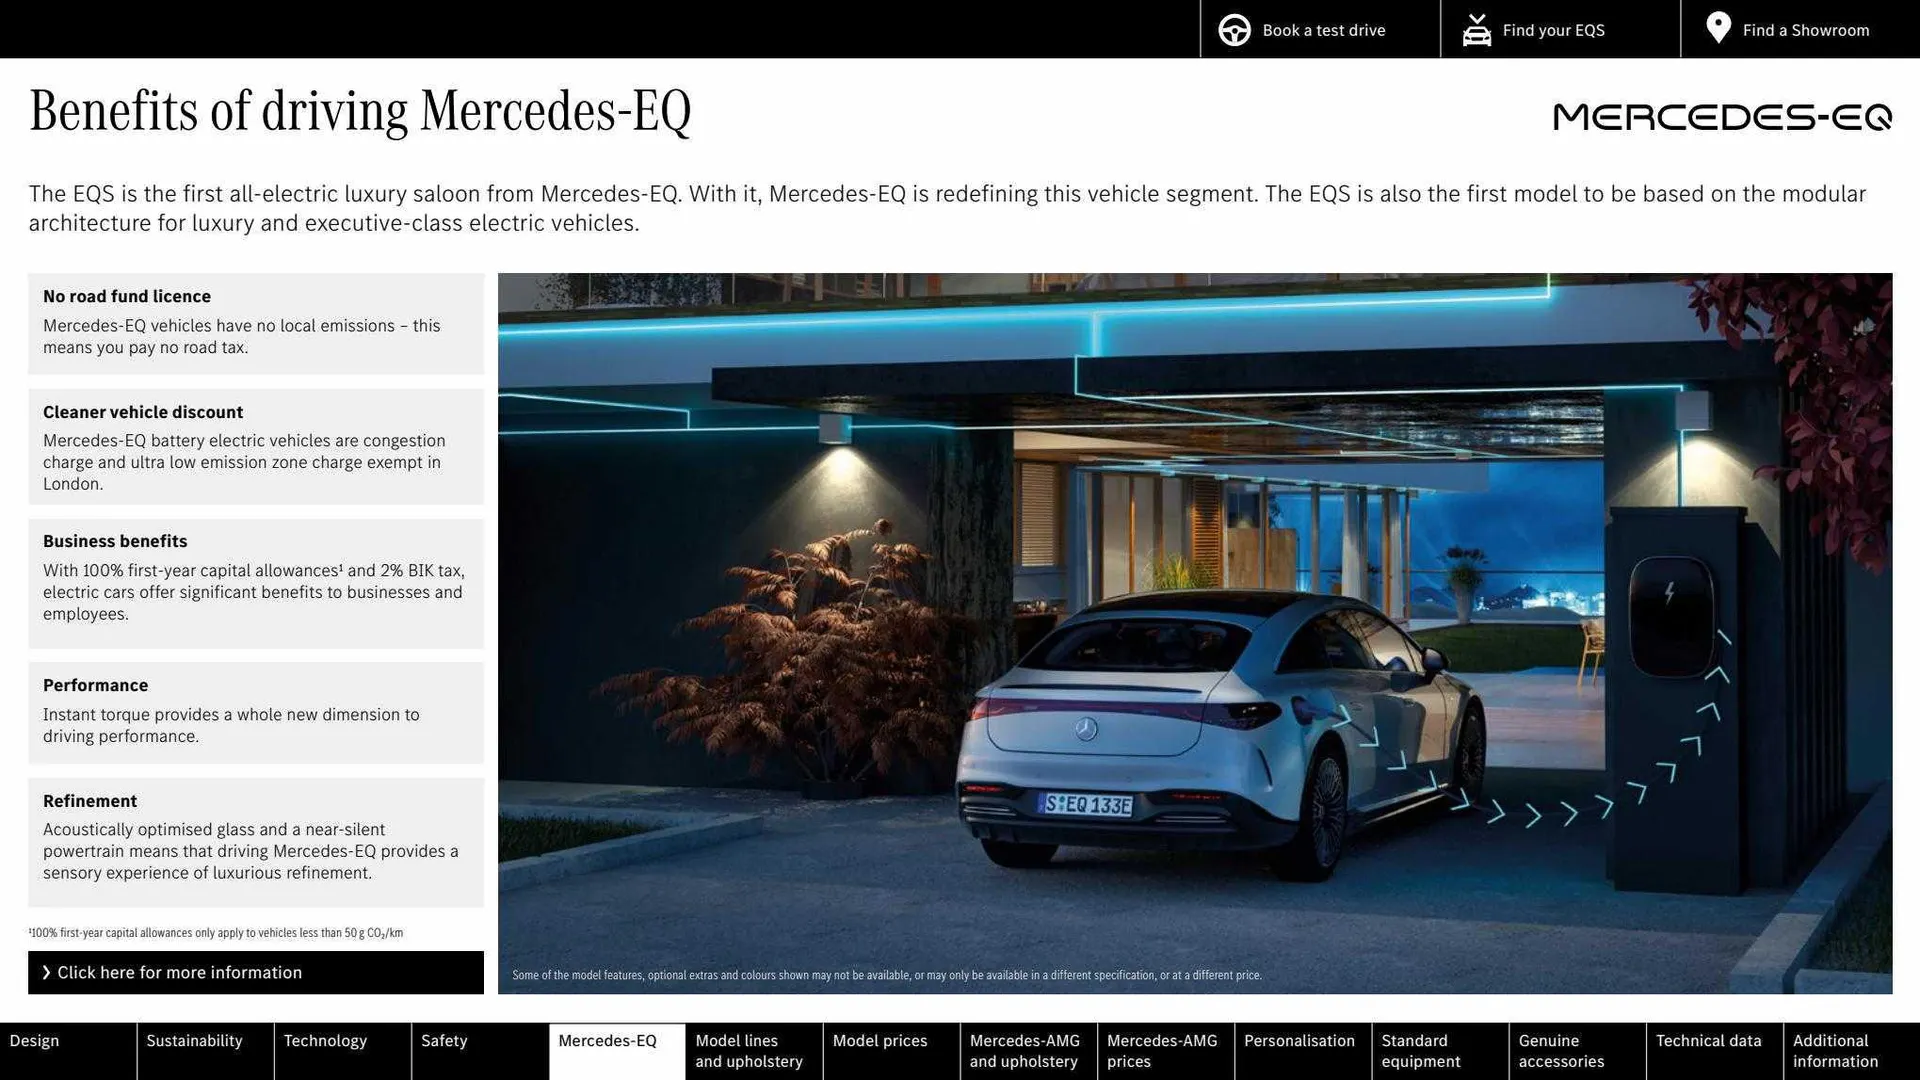Viewport: 1920px width, 1080px height.
Task: Open the Technical data section
Action: coord(1712,1040)
